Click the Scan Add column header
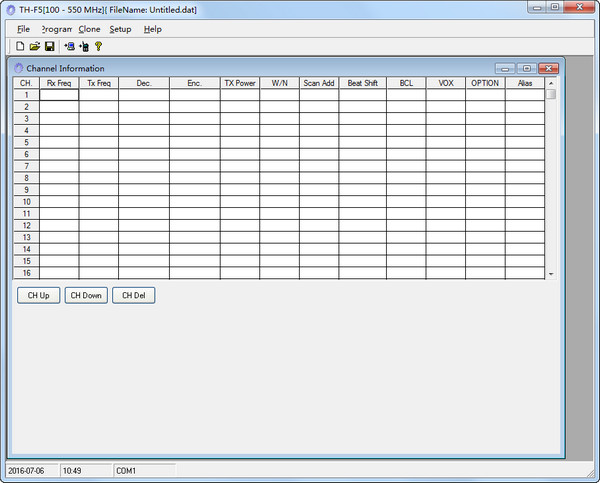 [x=319, y=83]
